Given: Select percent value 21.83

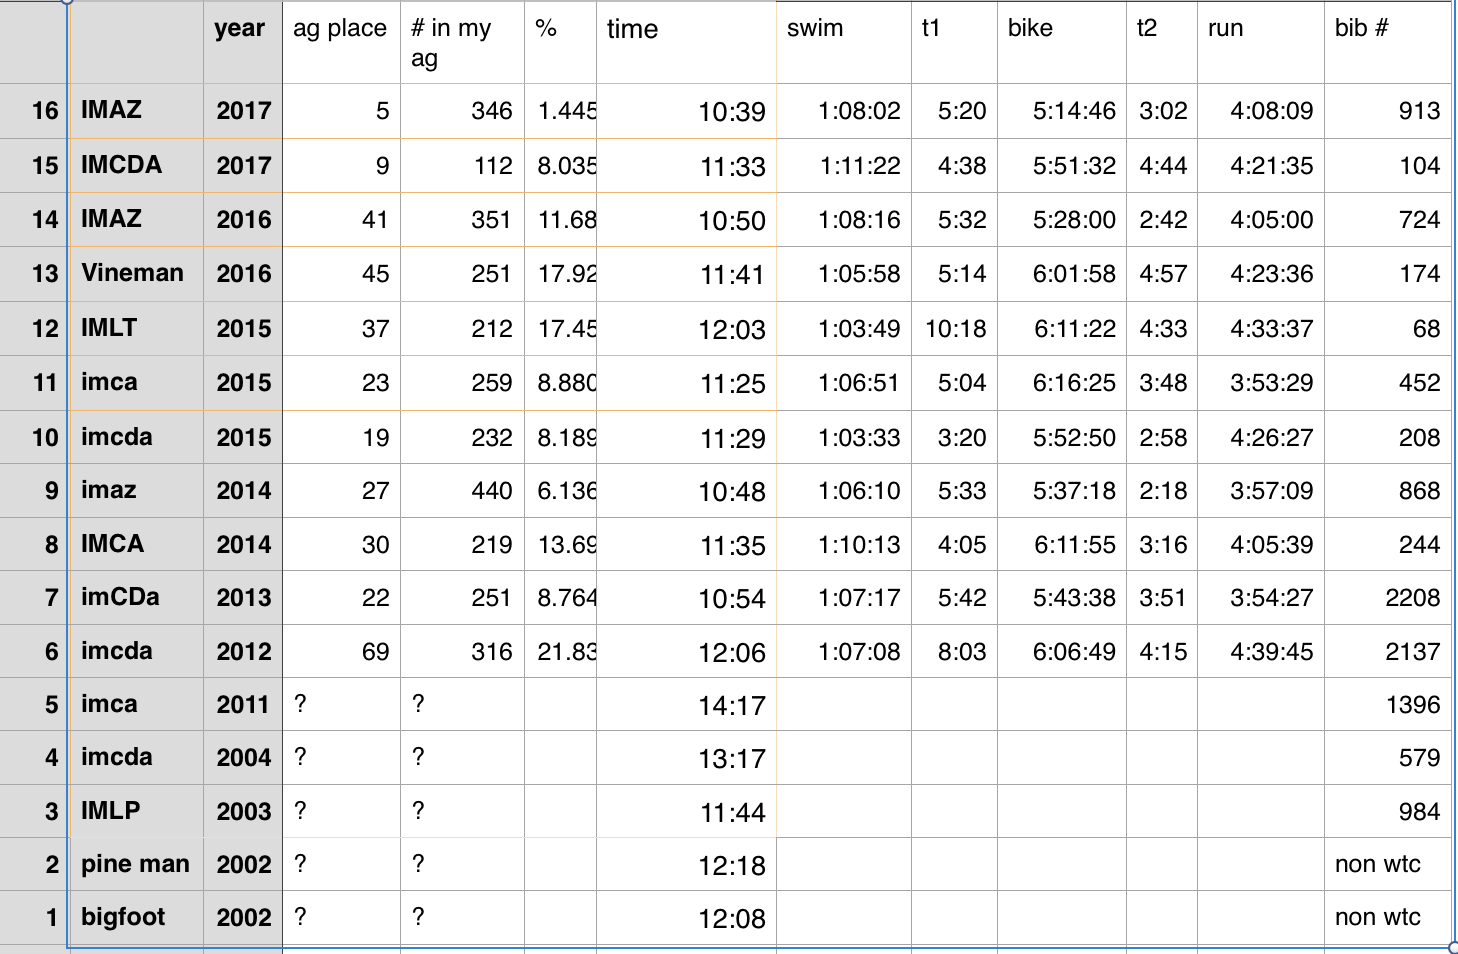Looking at the screenshot, I should (560, 652).
